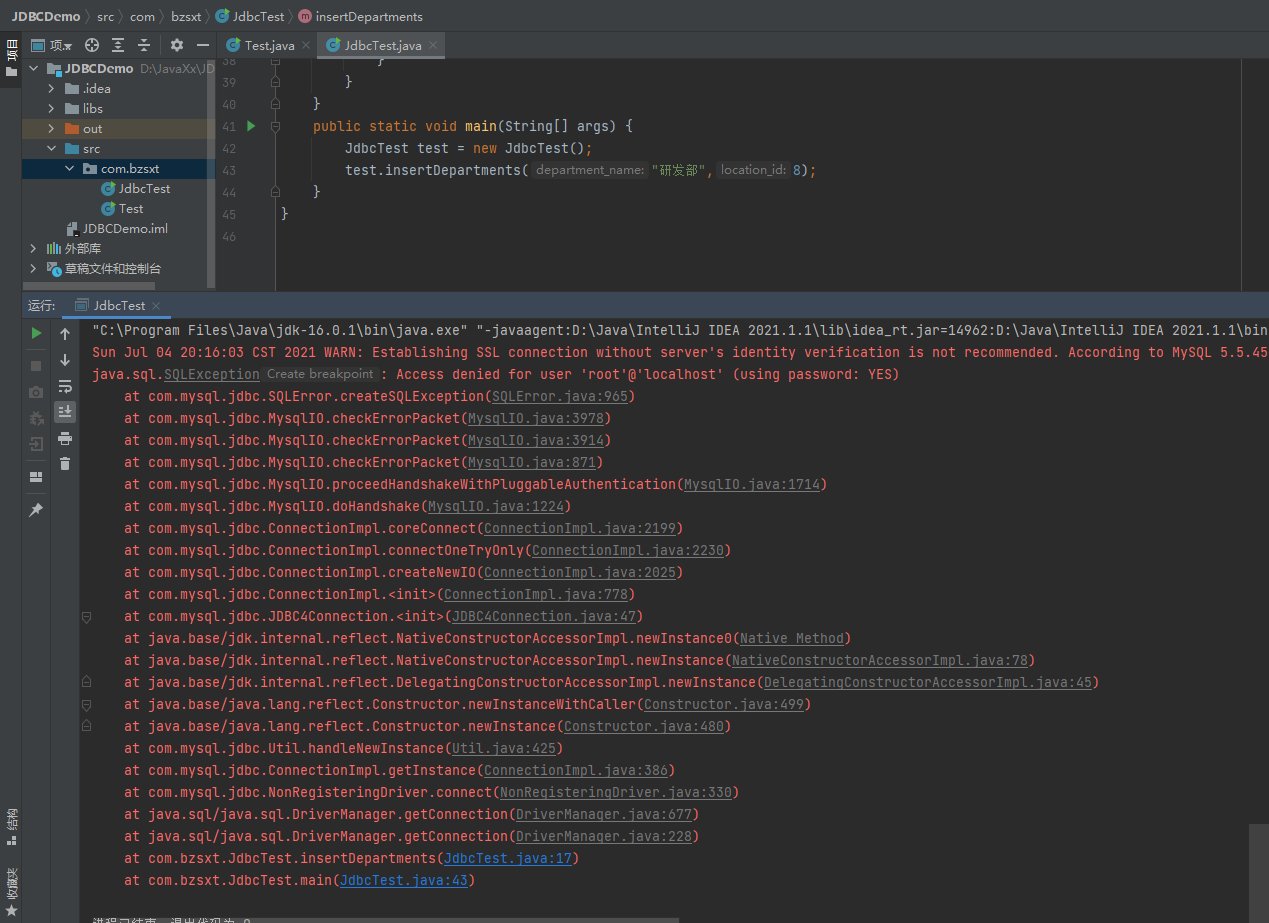Pin the Run tab with the pin icon
The width and height of the screenshot is (1269, 923).
point(36,510)
